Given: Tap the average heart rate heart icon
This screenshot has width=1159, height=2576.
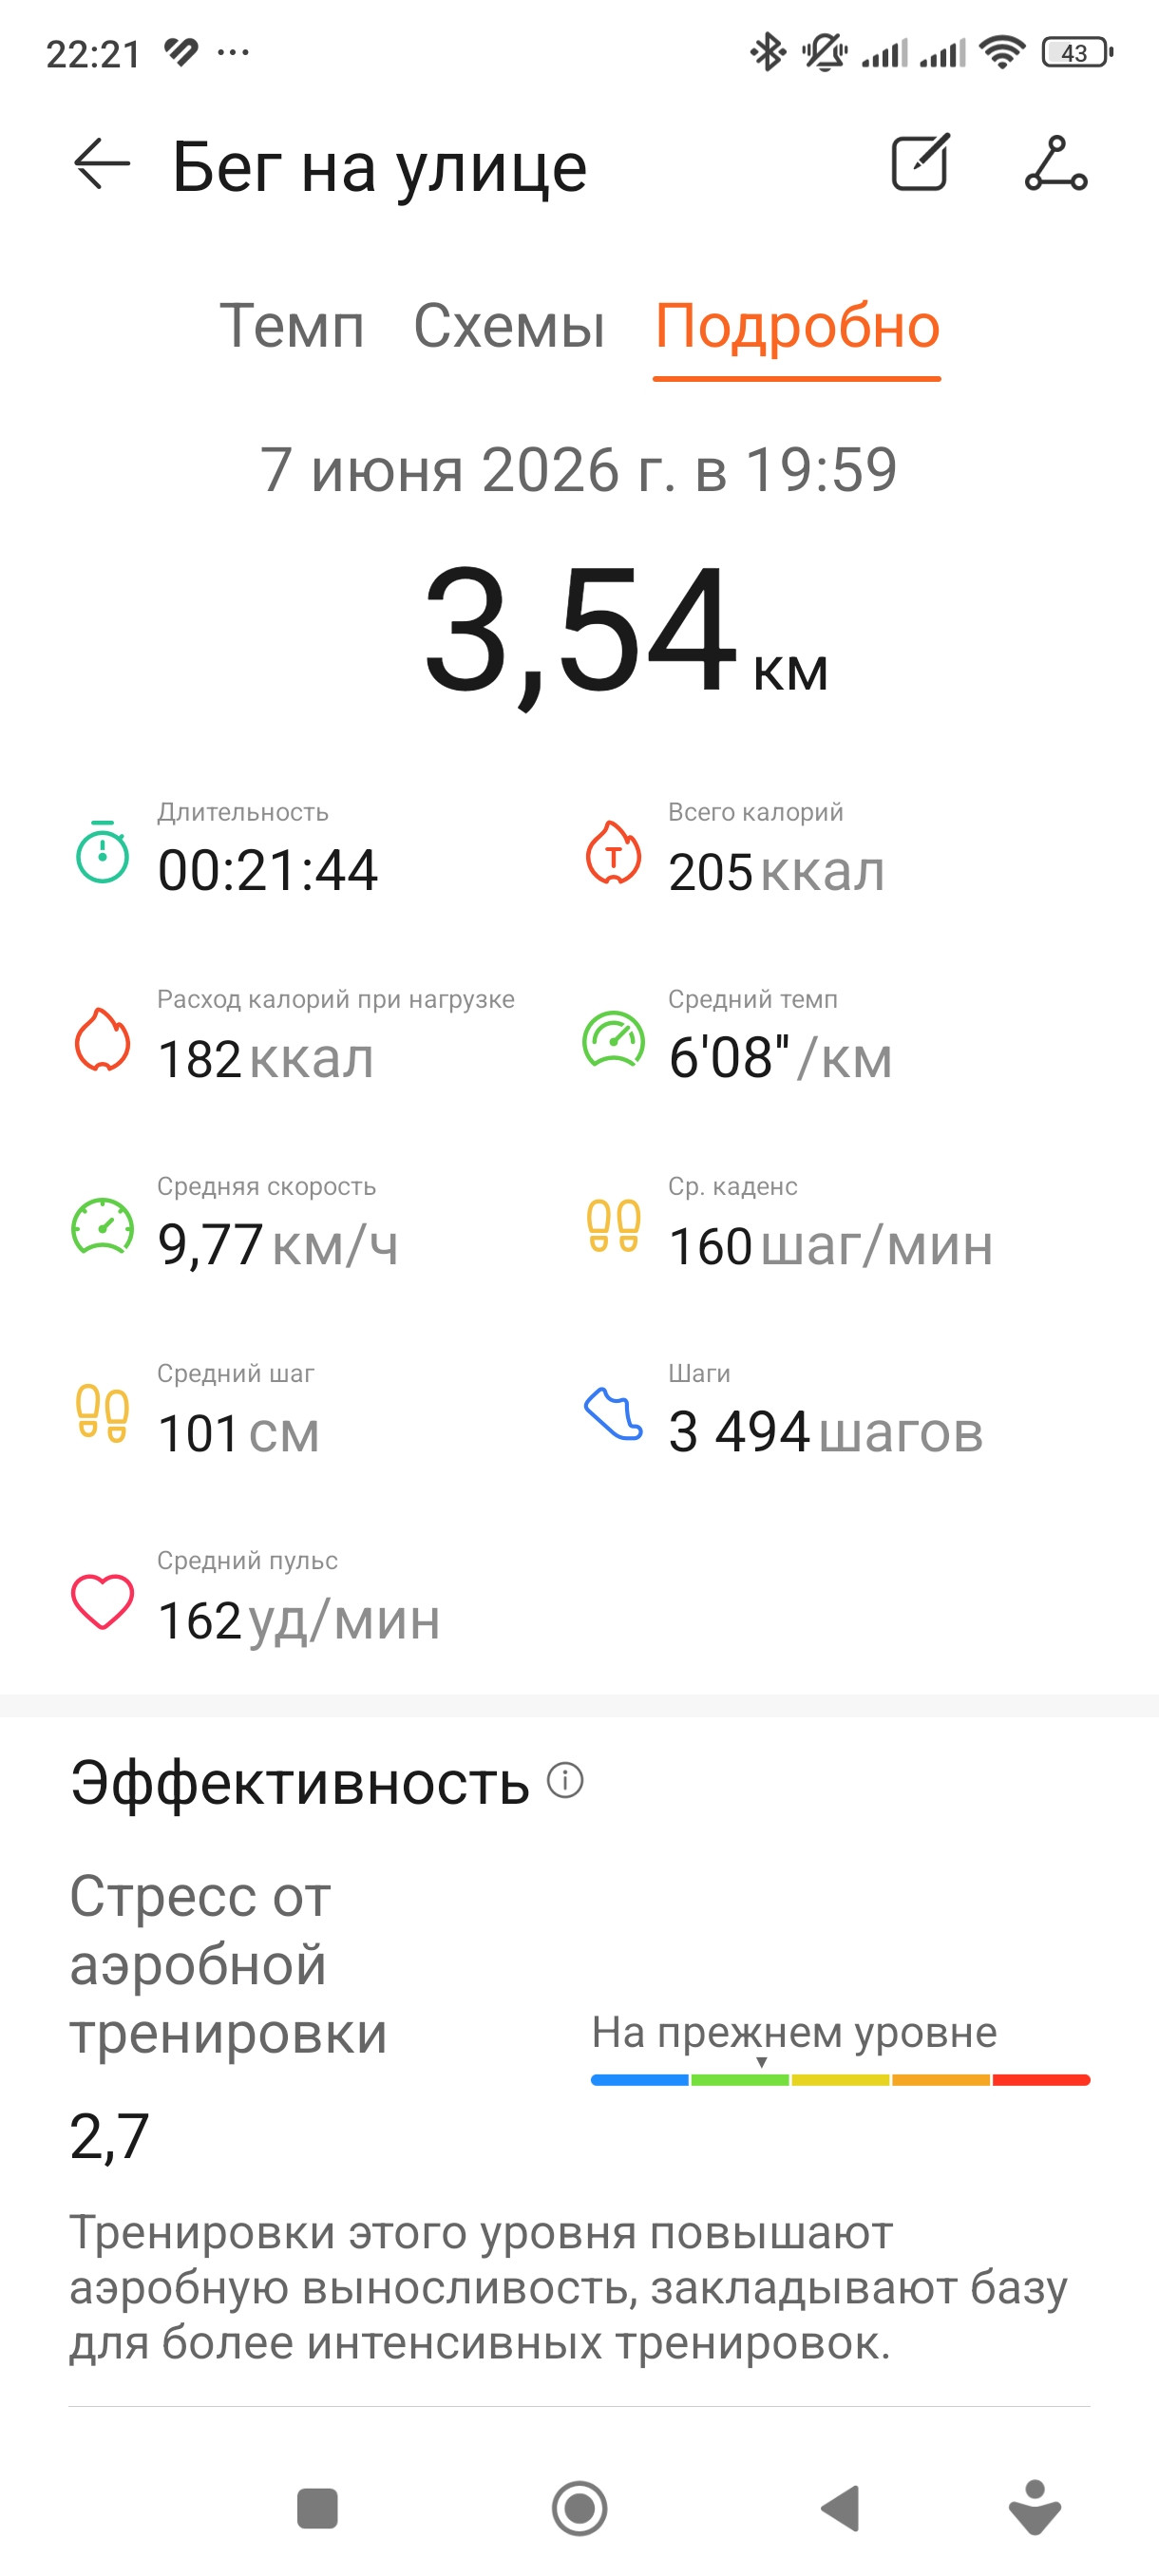Looking at the screenshot, I should coord(102,1601).
